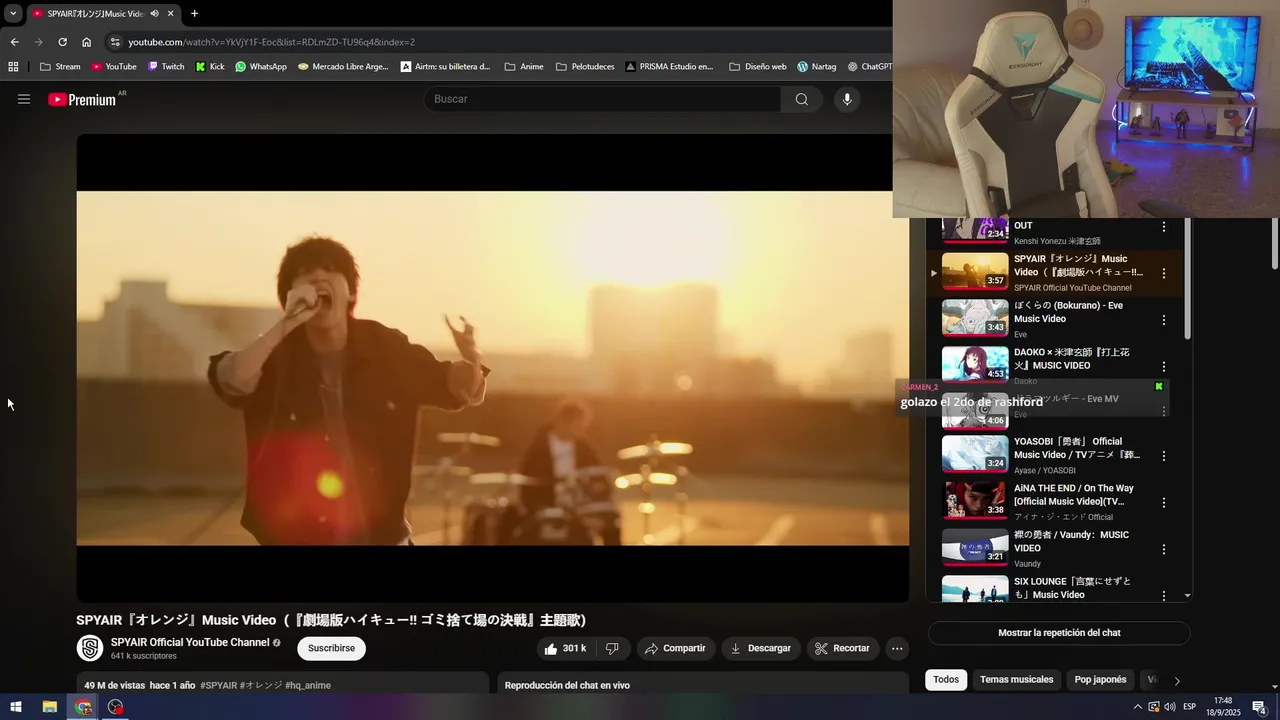The width and height of the screenshot is (1280, 720).
Task: Play Bokurano Eve thumbnail in playlist
Action: click(975, 318)
